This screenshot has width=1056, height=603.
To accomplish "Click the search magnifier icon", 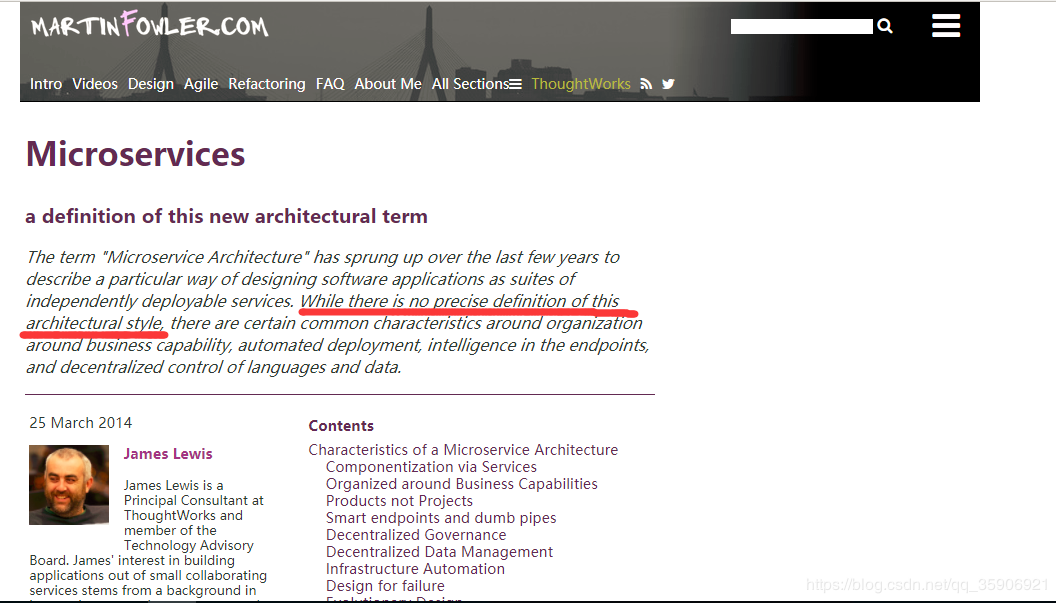I will (x=885, y=26).
